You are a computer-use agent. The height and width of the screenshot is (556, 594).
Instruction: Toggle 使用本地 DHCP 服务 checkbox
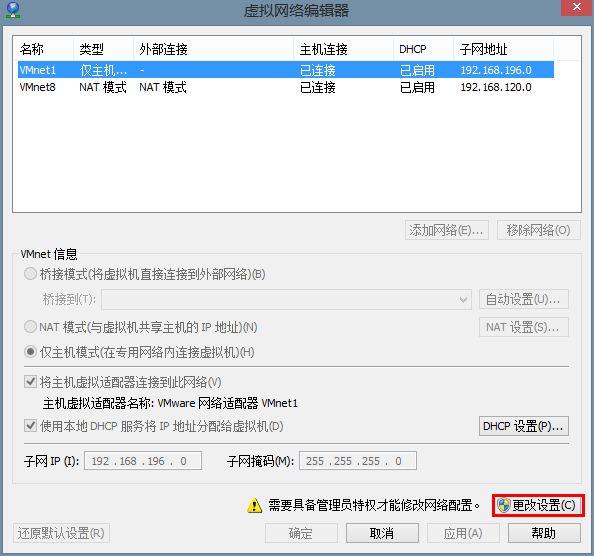tap(30, 426)
